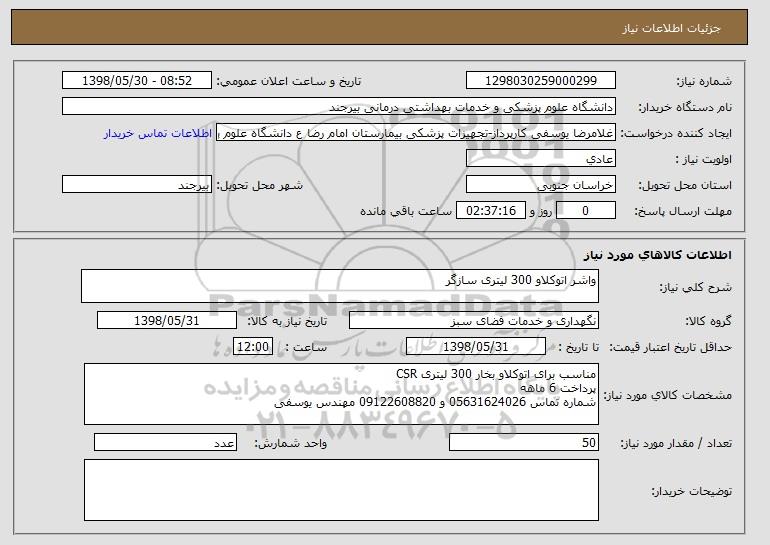Click the label شماره نیاز
The height and width of the screenshot is (545, 770).
pyautogui.click(x=704, y=82)
